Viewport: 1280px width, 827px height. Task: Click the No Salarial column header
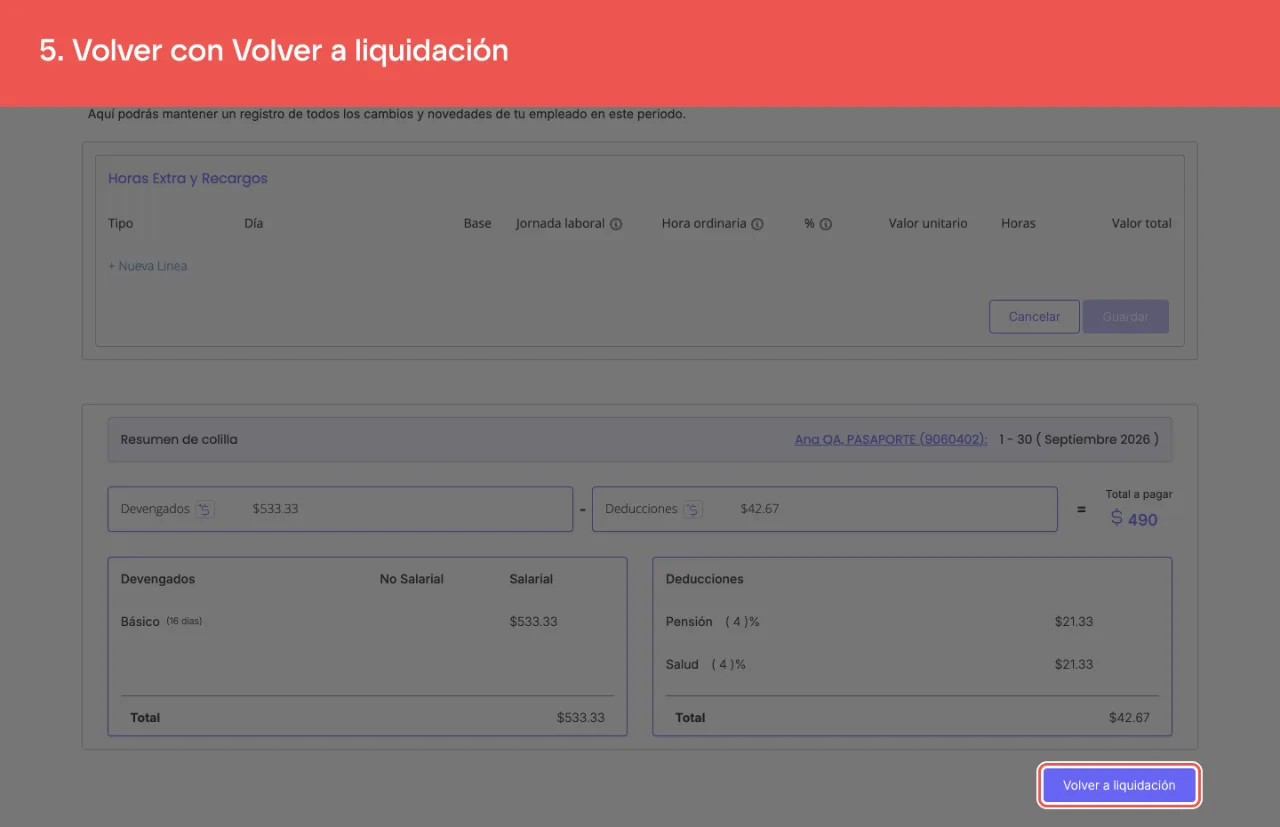412,579
